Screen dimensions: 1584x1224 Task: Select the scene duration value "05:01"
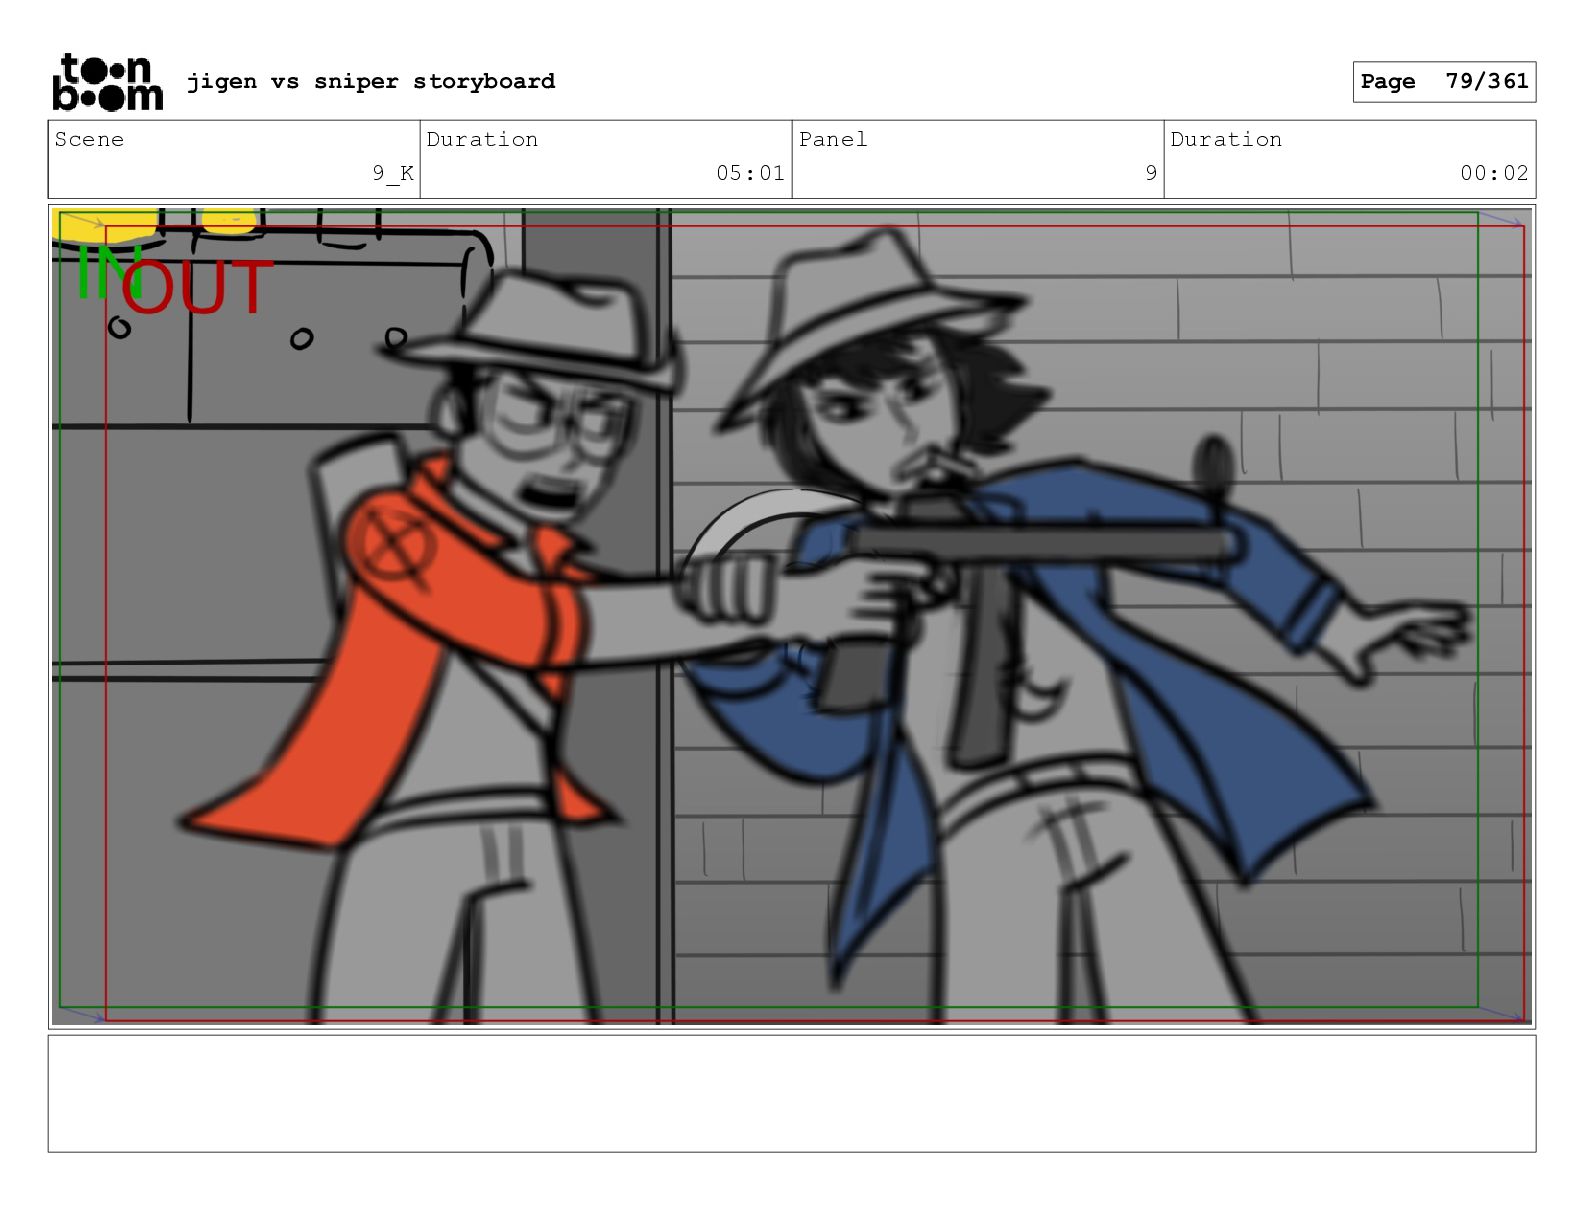coord(750,173)
